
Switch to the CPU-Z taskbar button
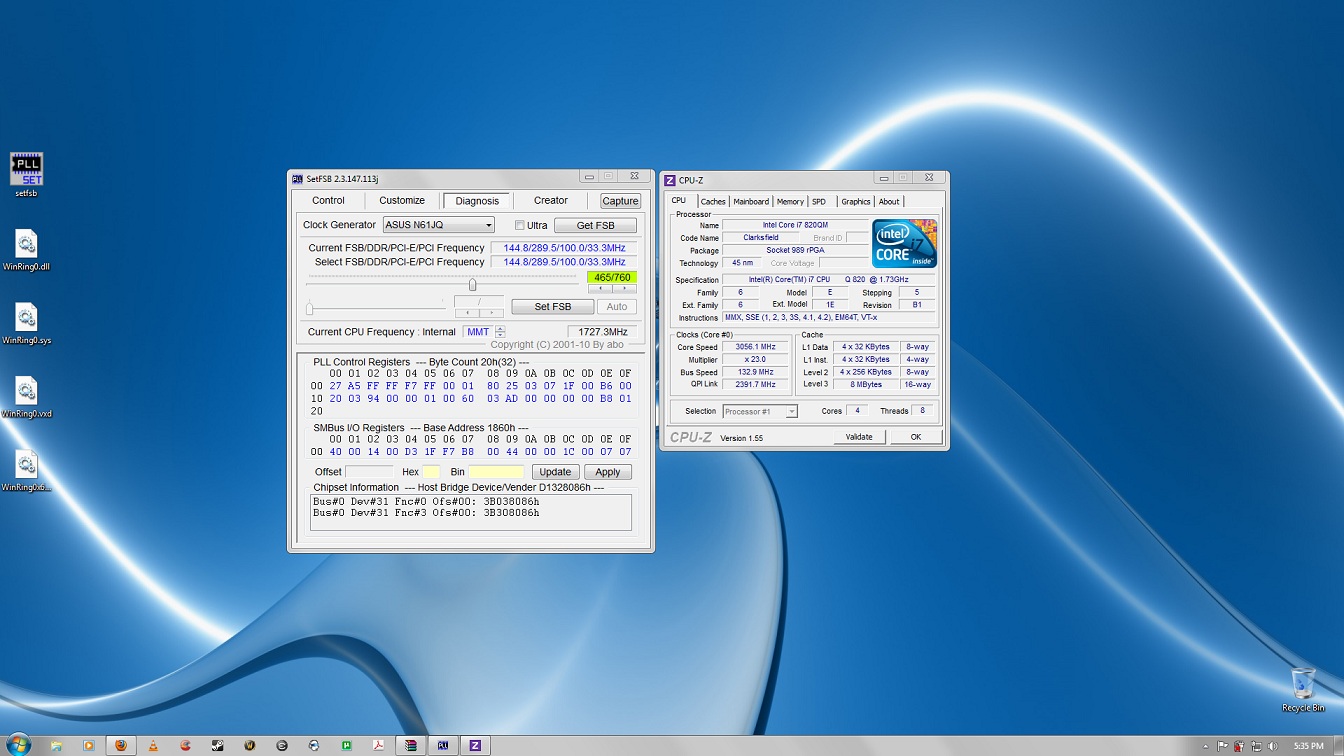(x=476, y=745)
